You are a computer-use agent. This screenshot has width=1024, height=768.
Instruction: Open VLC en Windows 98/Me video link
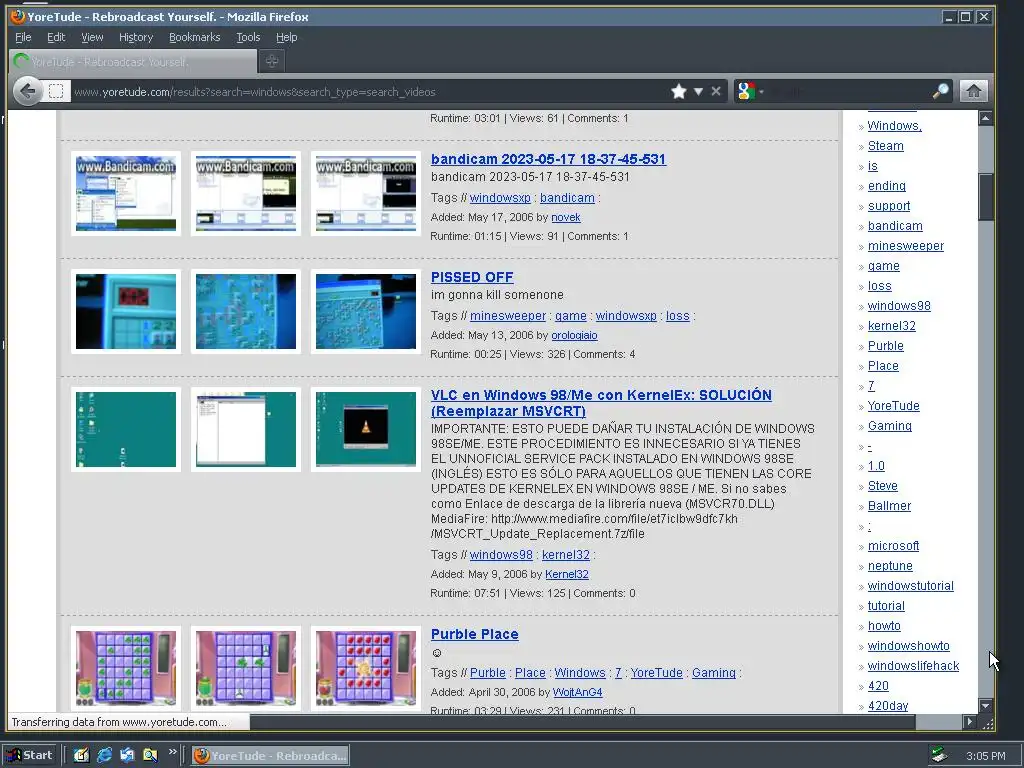[601, 403]
